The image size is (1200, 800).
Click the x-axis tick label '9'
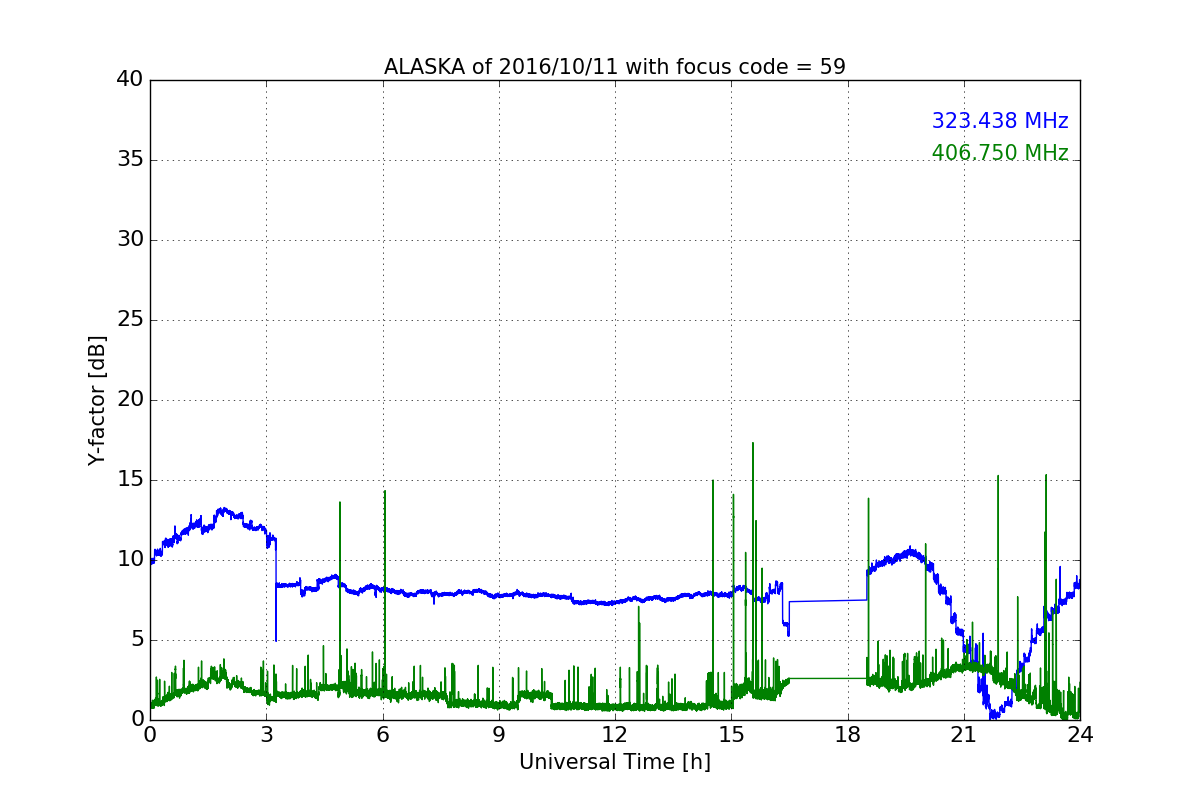tap(499, 734)
